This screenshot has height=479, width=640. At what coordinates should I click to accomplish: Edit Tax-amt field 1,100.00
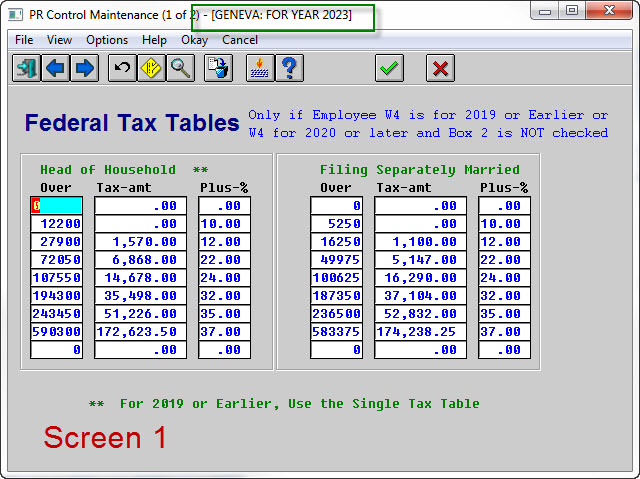pos(420,242)
